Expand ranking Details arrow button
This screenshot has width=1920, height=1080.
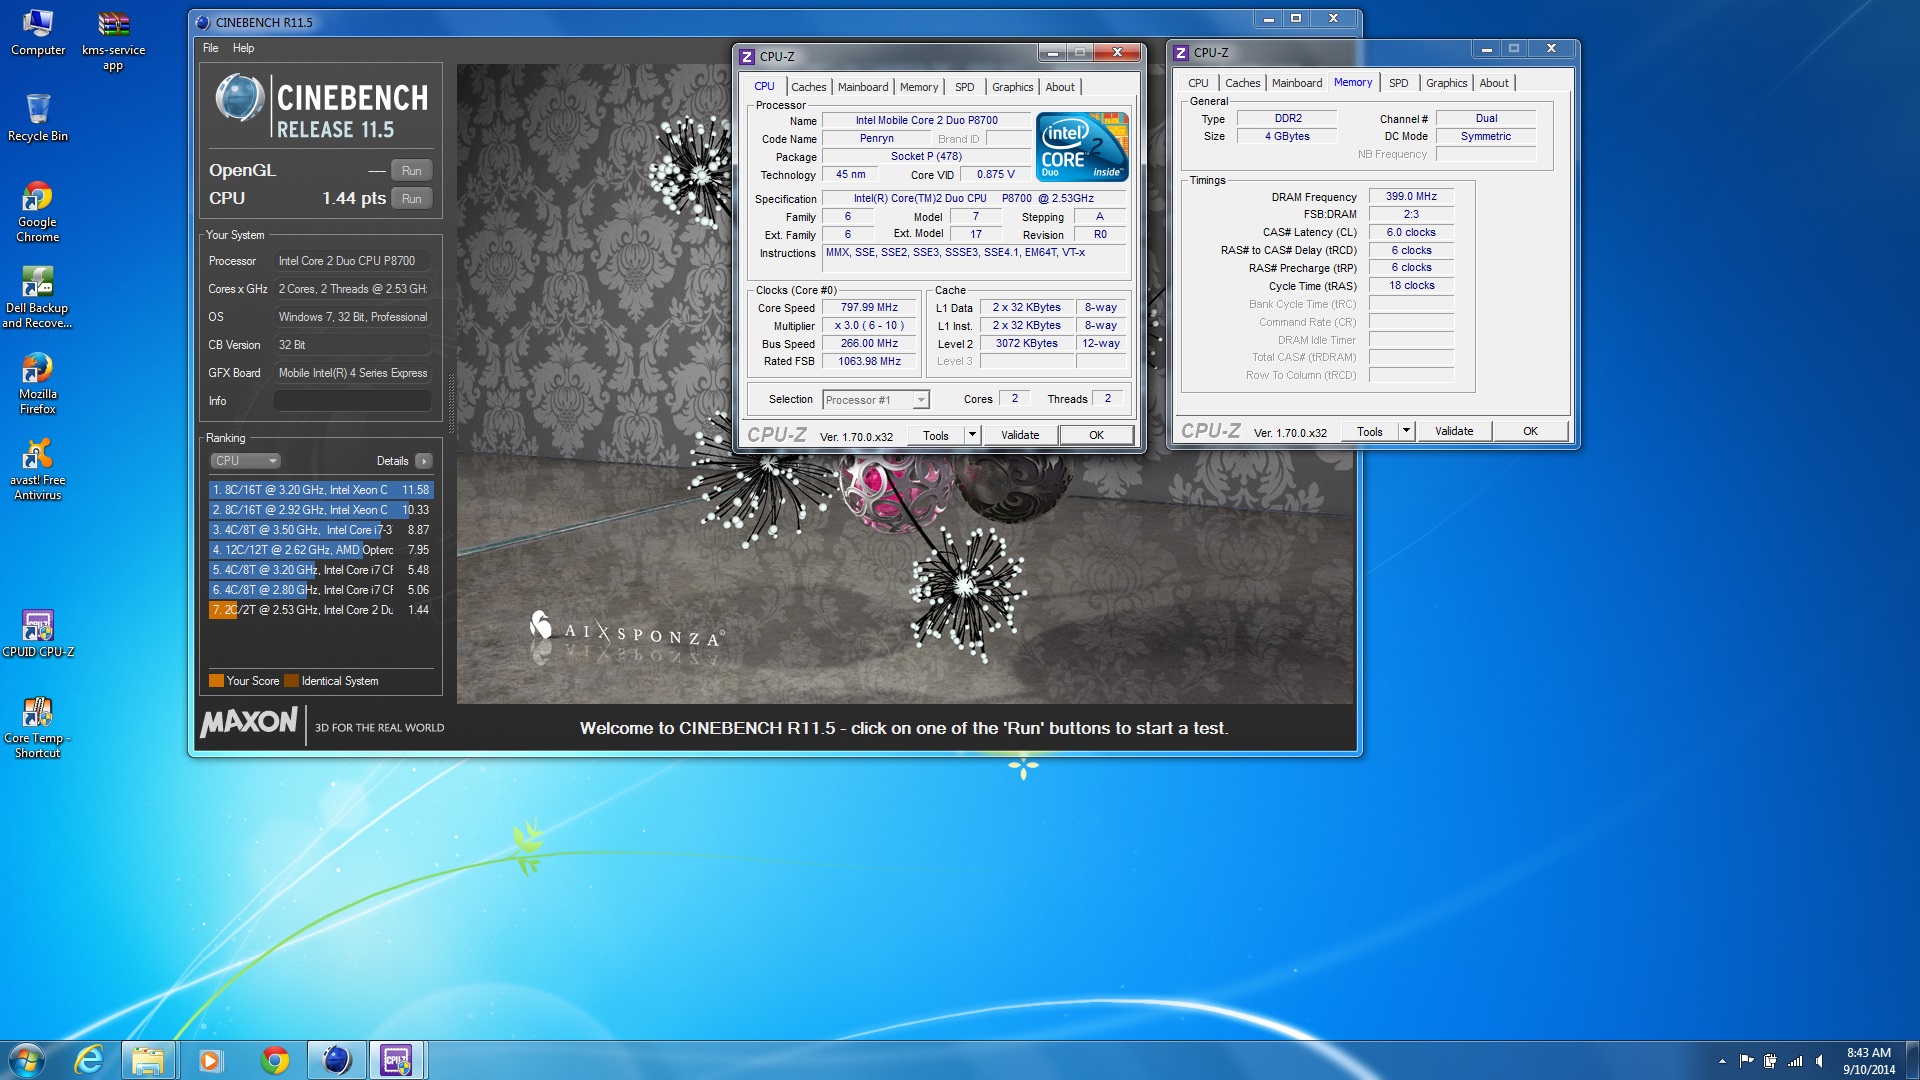click(x=424, y=461)
